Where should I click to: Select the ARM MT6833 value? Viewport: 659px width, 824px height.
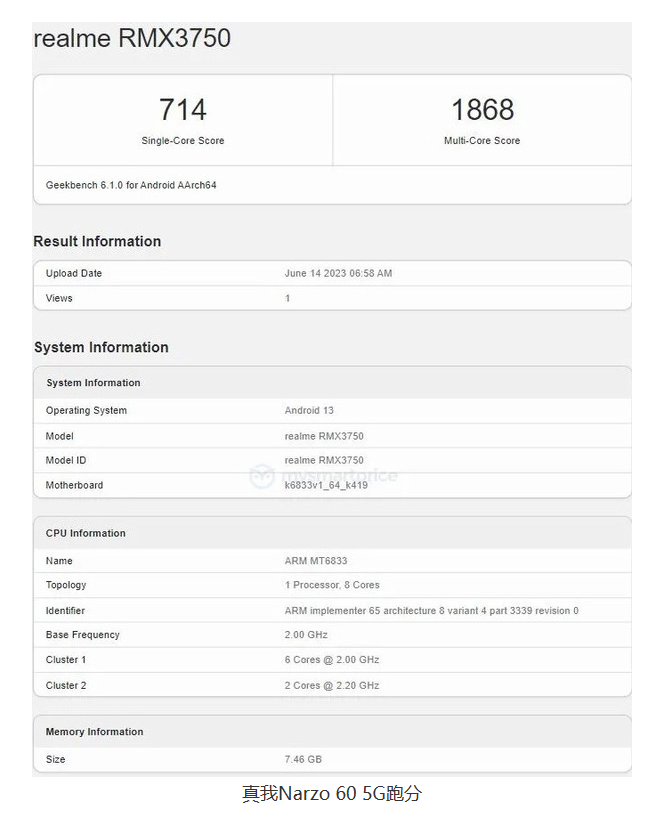point(316,561)
